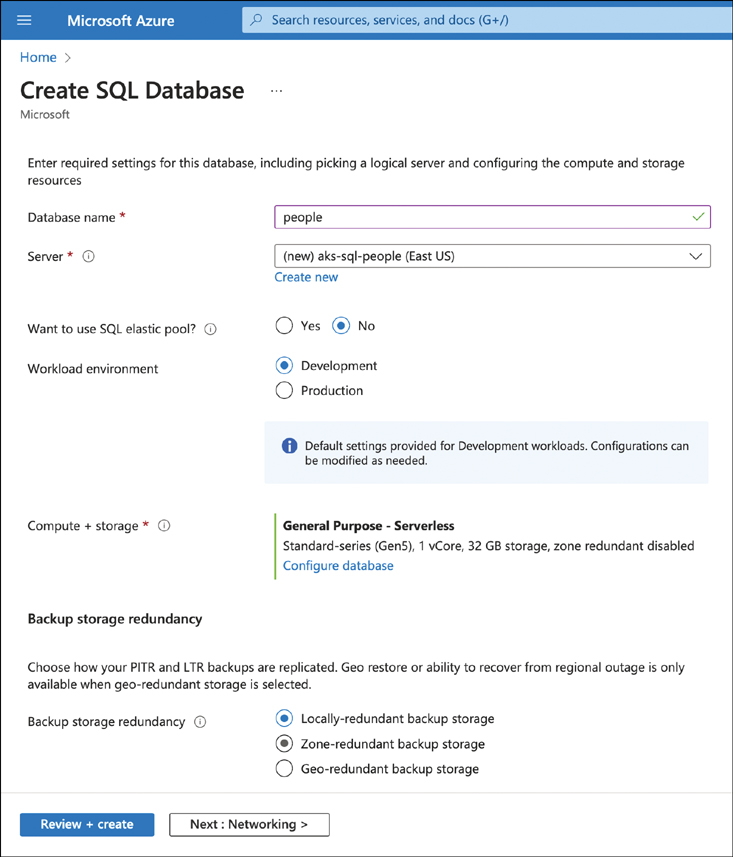Image resolution: width=733 pixels, height=857 pixels.
Task: Click the Backup storage redundancy info icon
Action: tap(200, 722)
